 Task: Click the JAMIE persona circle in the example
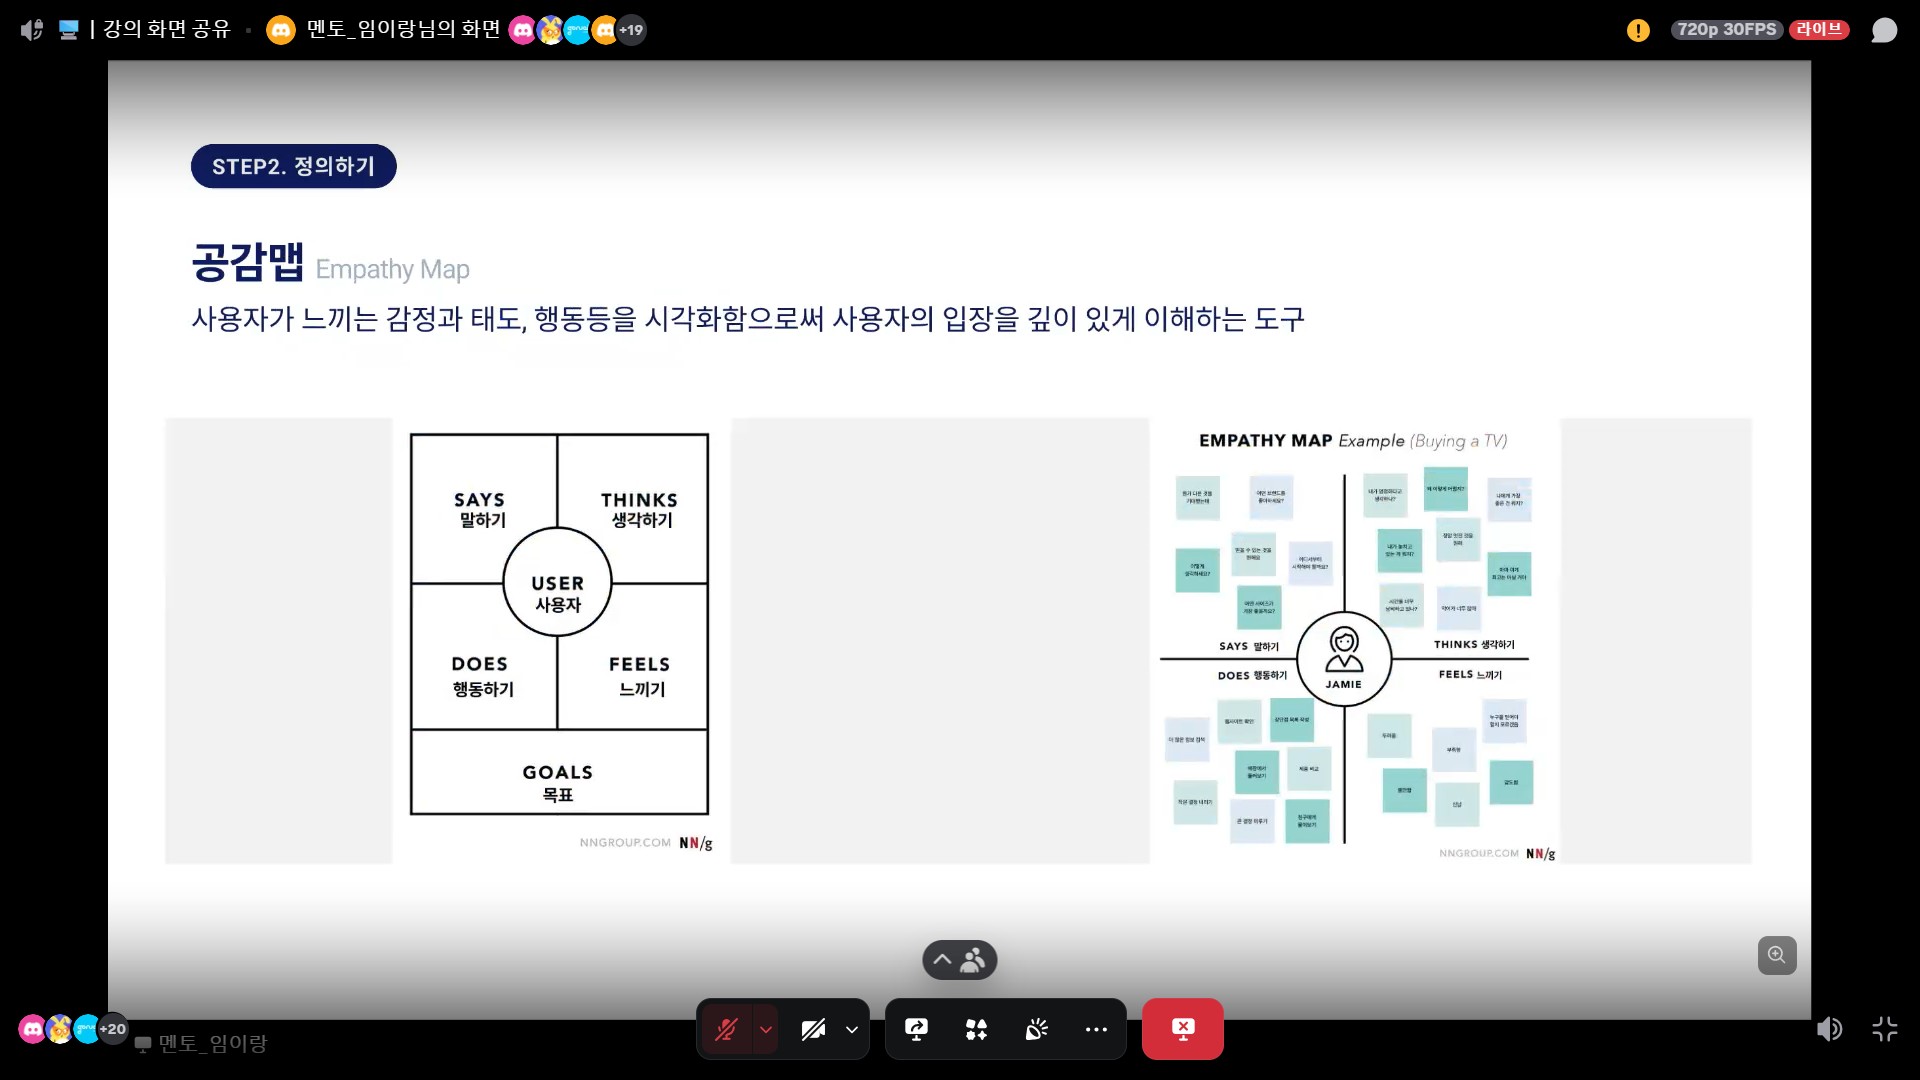click(x=1344, y=659)
